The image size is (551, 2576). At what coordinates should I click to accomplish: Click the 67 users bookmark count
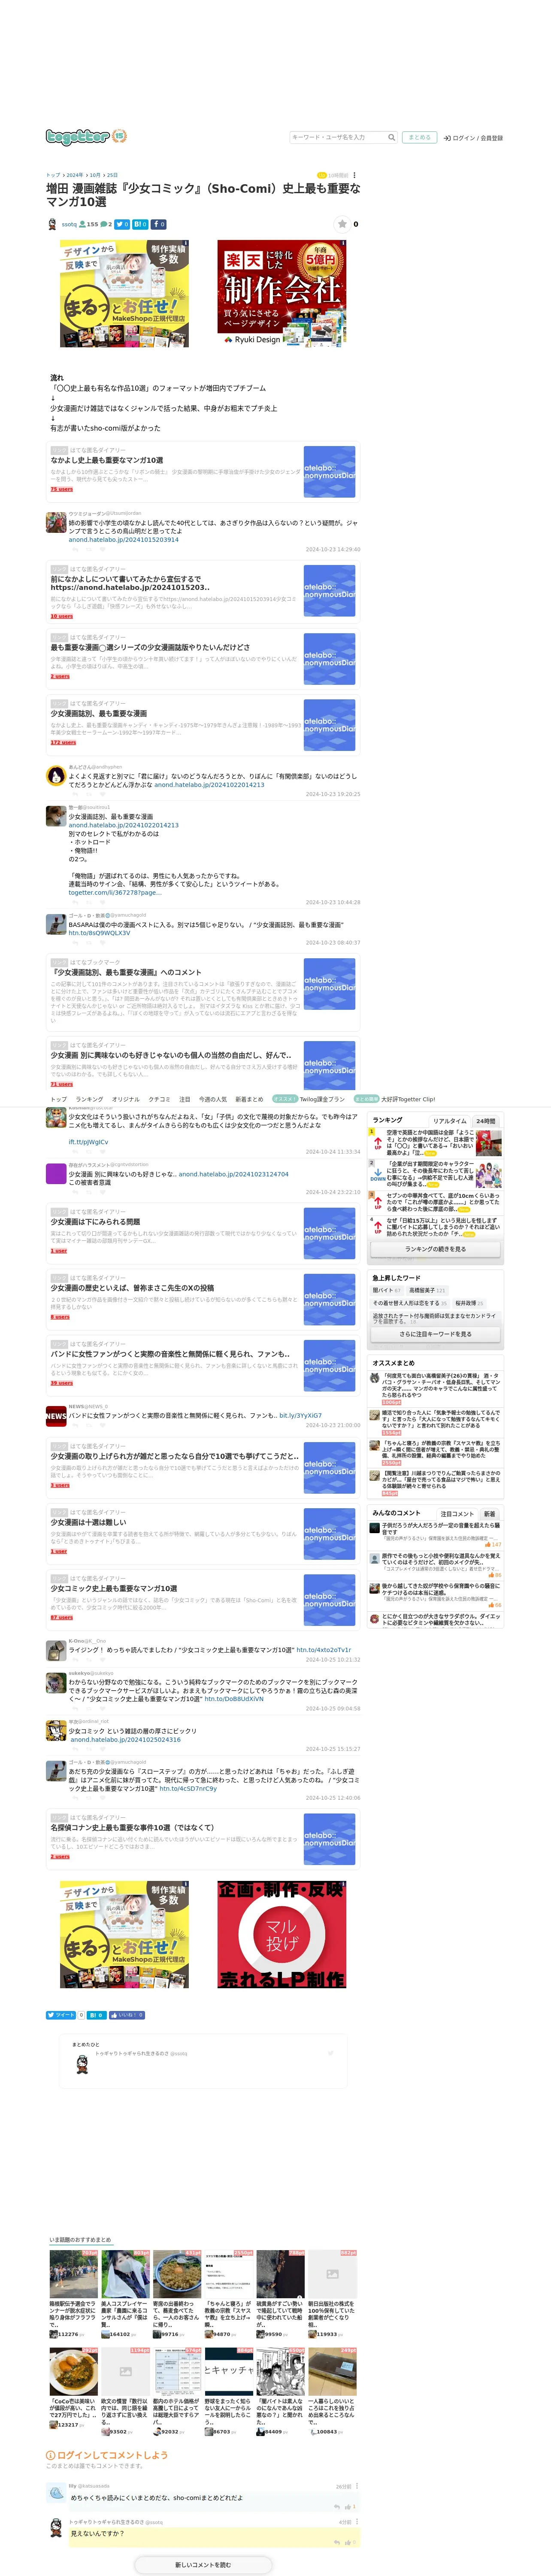(x=62, y=1617)
